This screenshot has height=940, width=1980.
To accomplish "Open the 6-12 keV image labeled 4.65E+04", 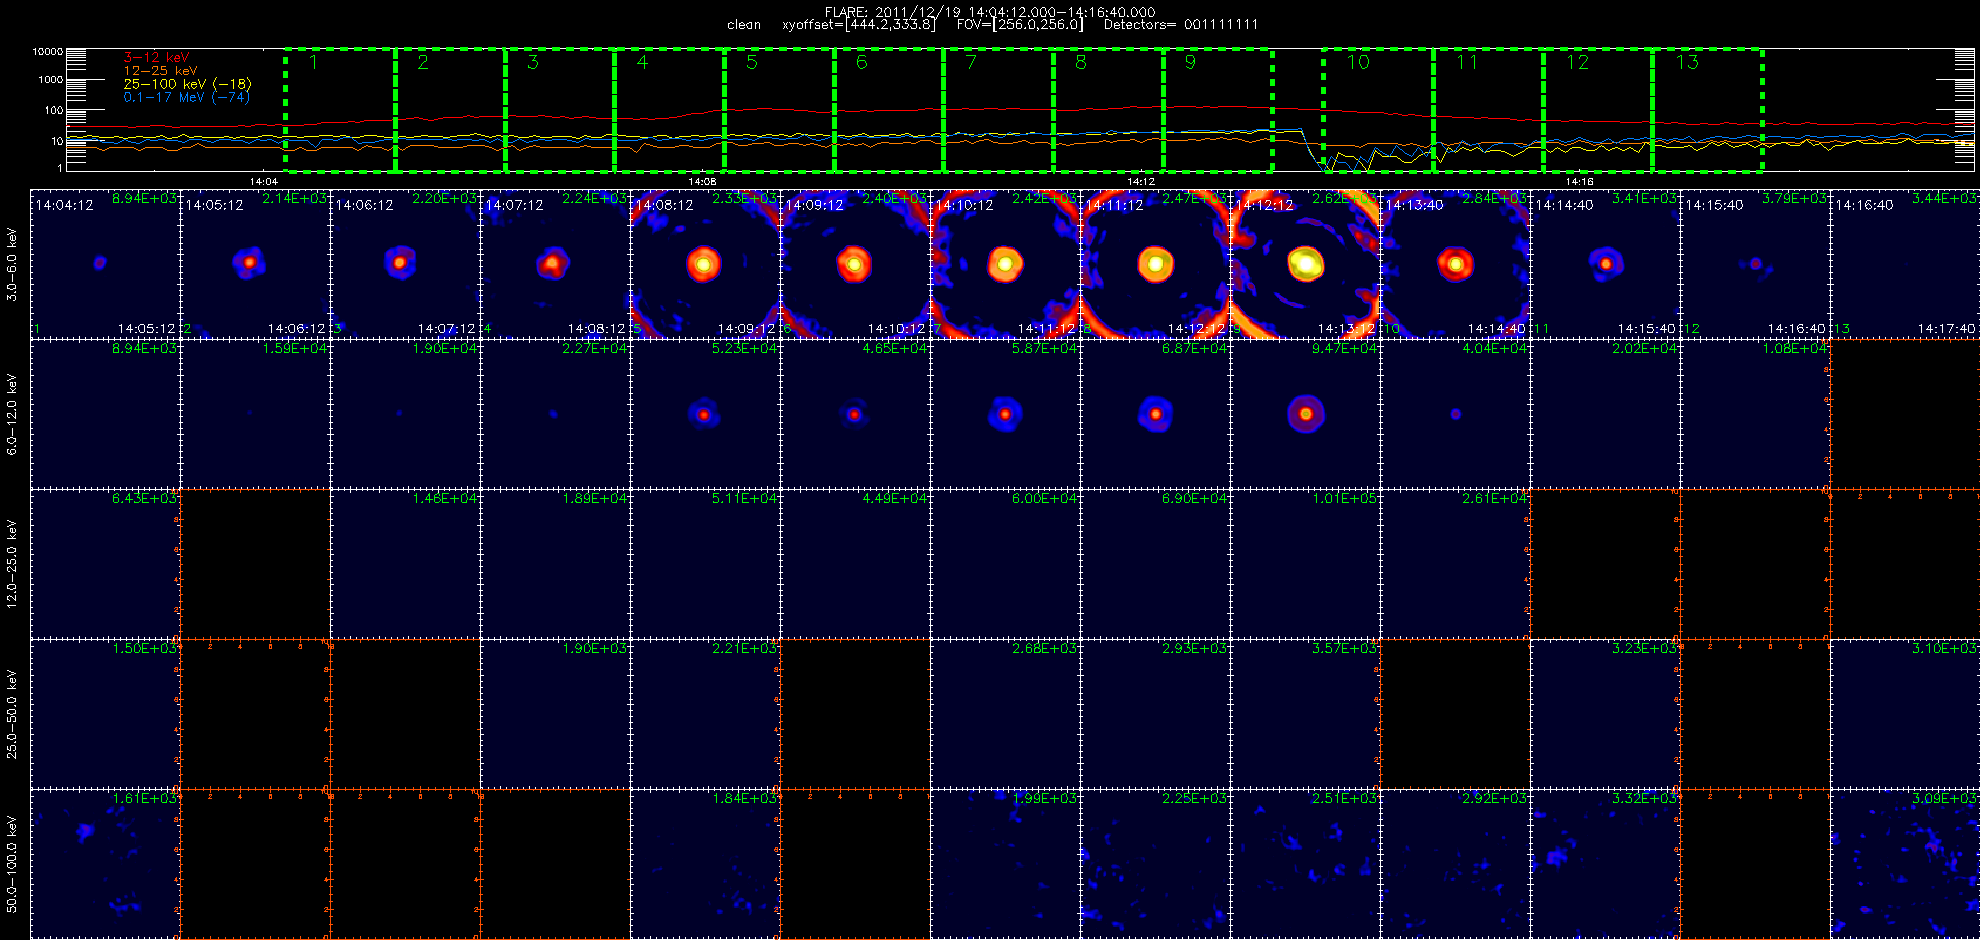I will pyautogui.click(x=855, y=414).
